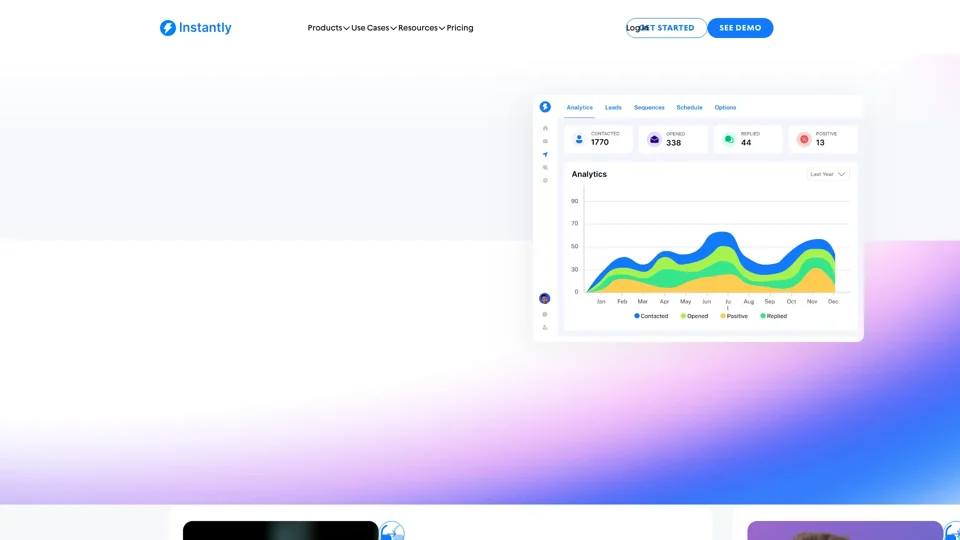Open the gear settings icon in dashboard sidebar
This screenshot has width=960, height=540.
click(545, 181)
